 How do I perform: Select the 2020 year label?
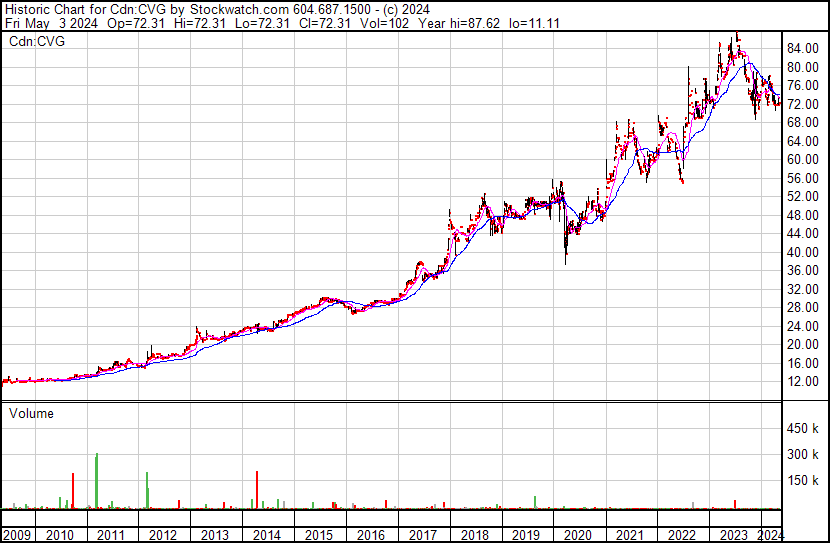point(578,535)
